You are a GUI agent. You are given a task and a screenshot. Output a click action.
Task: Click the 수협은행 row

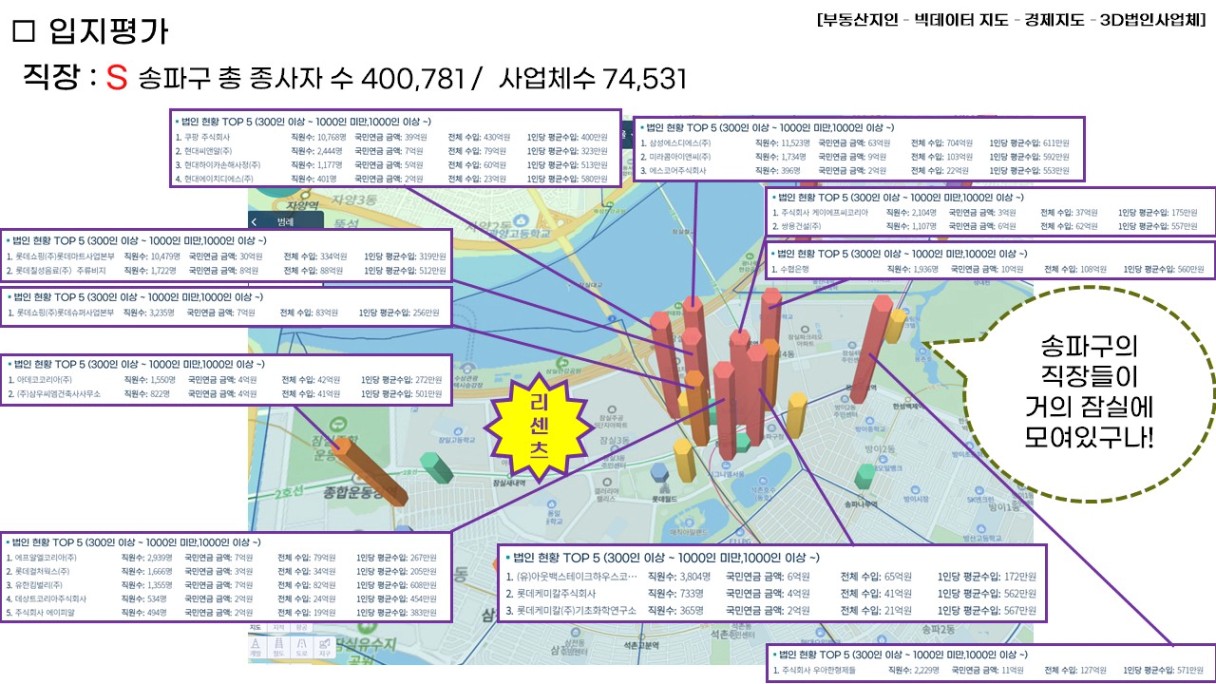pyautogui.click(x=991, y=269)
